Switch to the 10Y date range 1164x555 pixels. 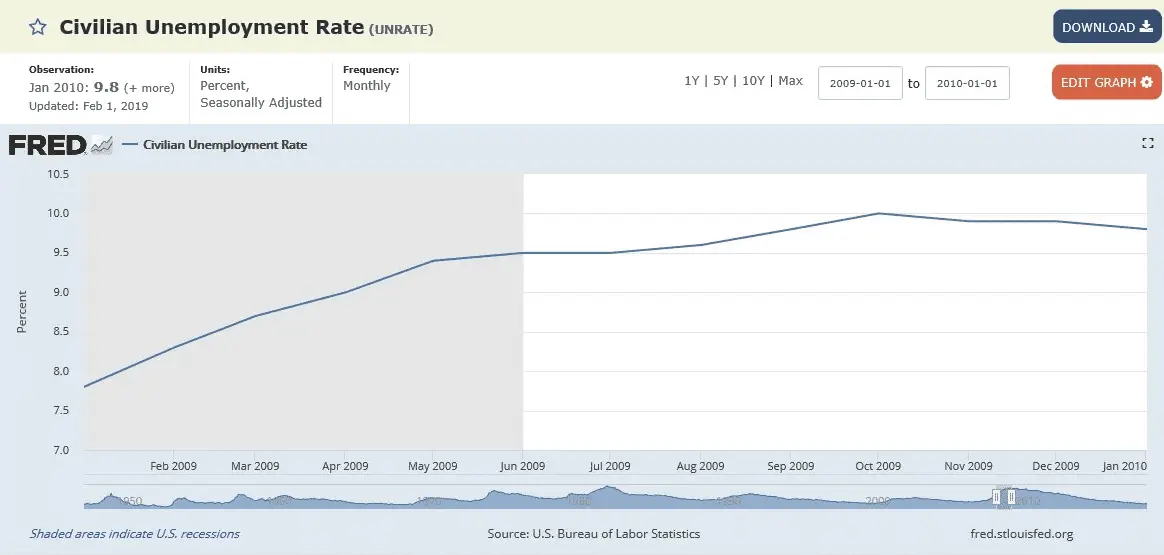coord(752,81)
